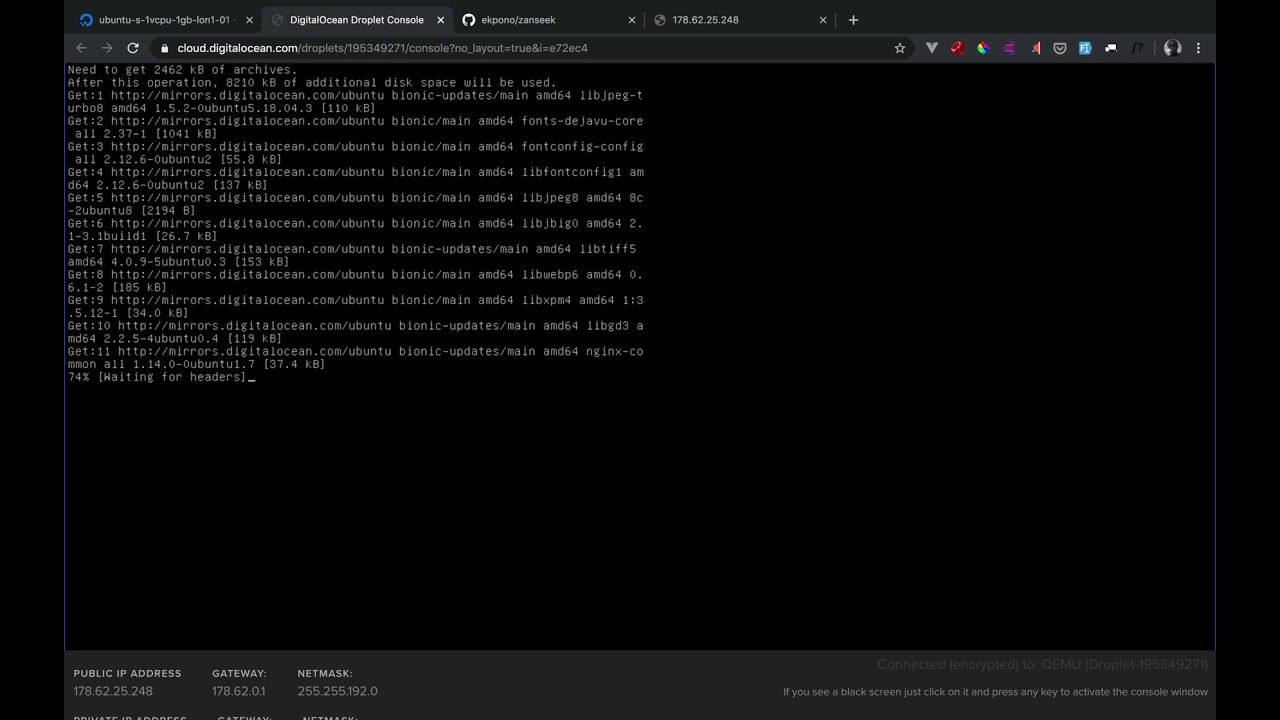Bookmark this page with the star icon

point(899,48)
